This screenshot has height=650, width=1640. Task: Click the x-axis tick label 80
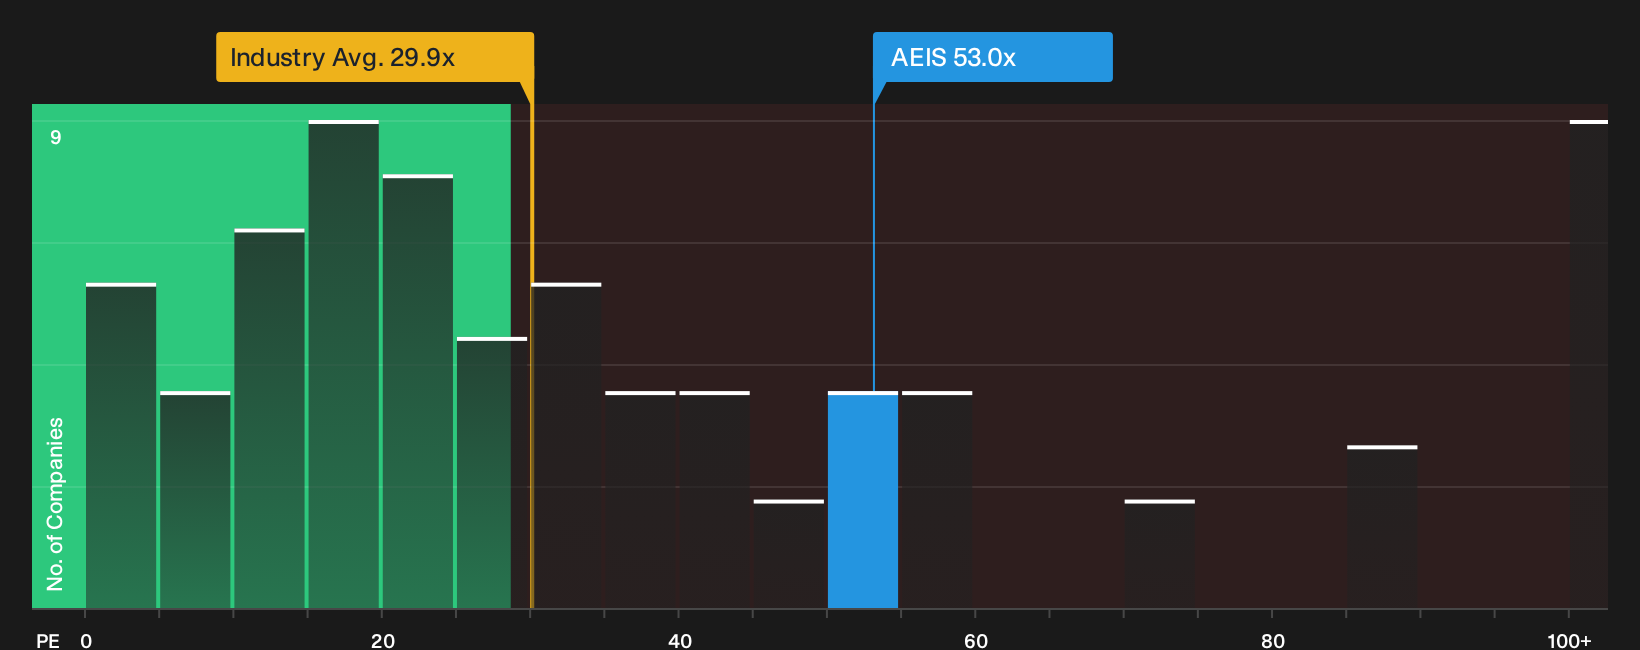pyautogui.click(x=1273, y=641)
